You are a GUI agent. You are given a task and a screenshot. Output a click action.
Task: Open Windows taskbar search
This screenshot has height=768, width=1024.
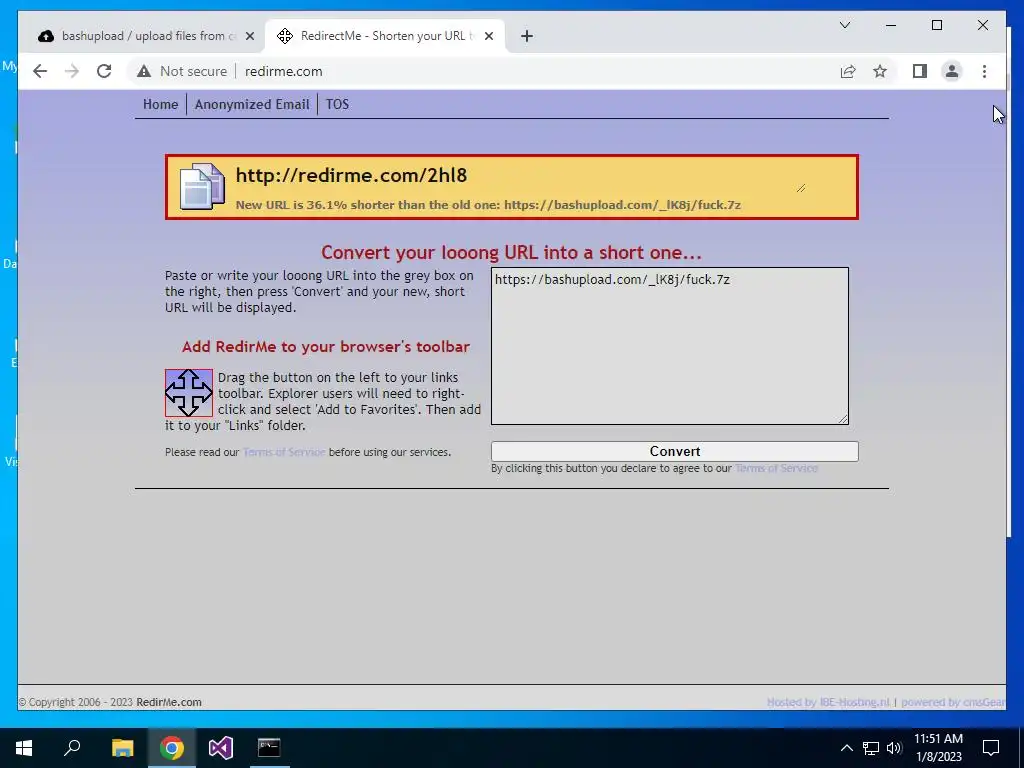click(72, 748)
